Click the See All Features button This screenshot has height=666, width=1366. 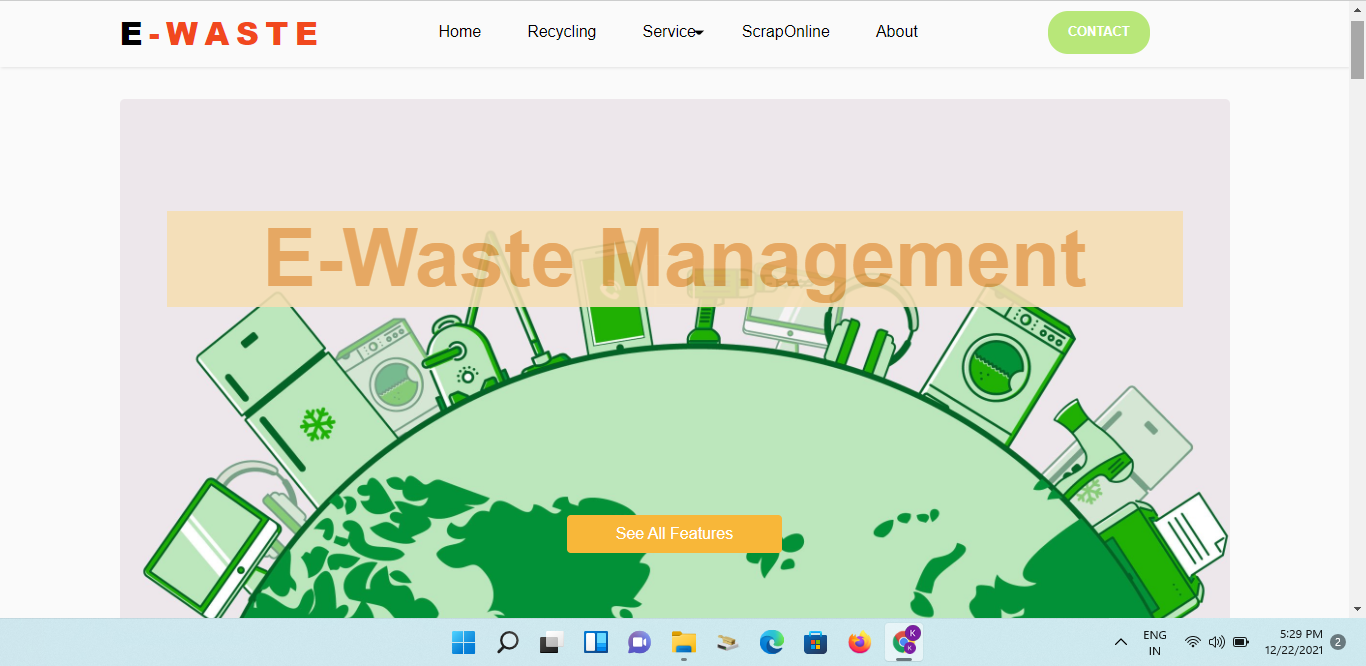[674, 534]
